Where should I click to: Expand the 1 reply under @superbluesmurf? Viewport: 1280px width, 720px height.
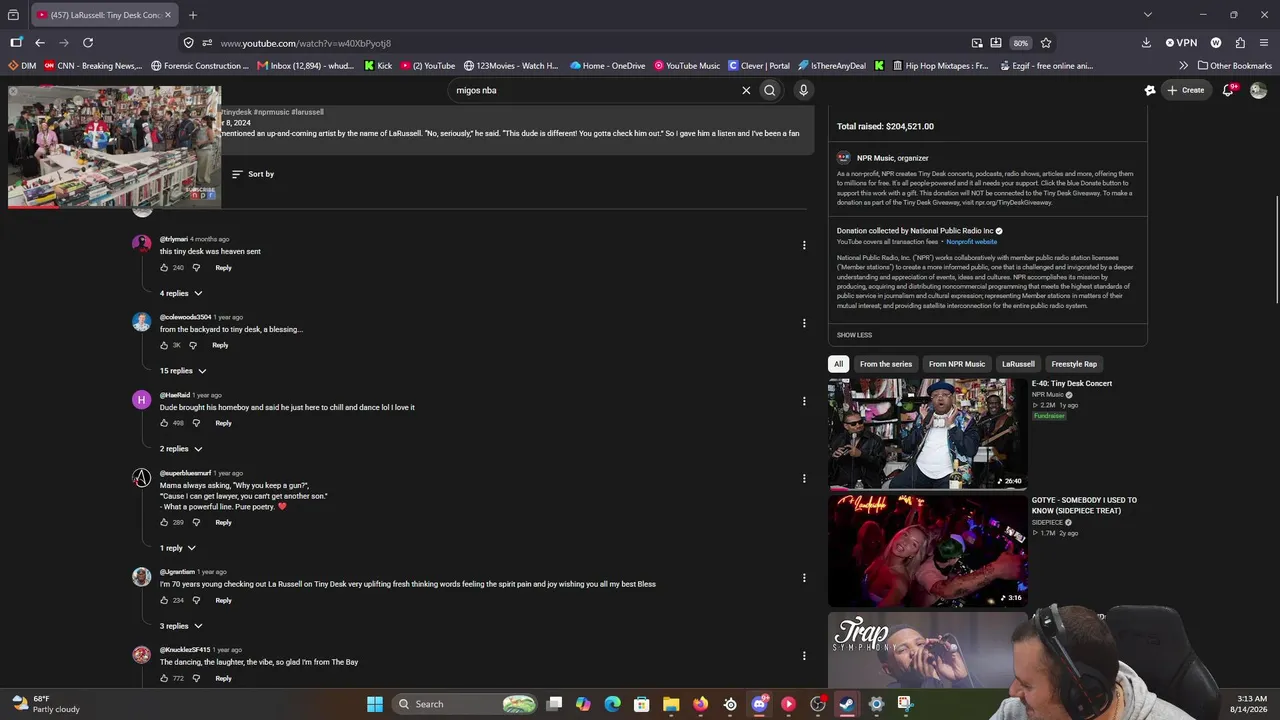tap(178, 548)
